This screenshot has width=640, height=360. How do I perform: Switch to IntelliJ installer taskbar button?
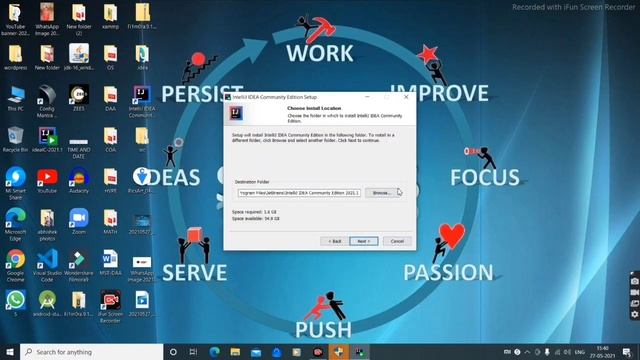click(360, 352)
